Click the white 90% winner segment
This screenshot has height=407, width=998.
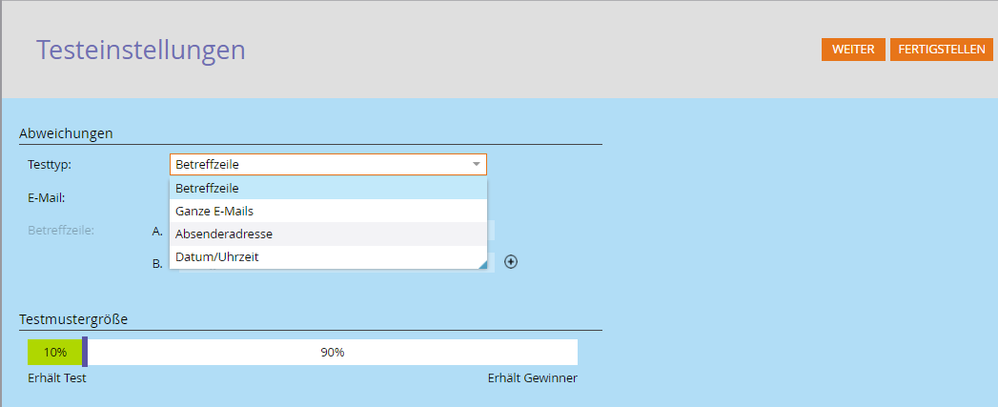pos(332,352)
